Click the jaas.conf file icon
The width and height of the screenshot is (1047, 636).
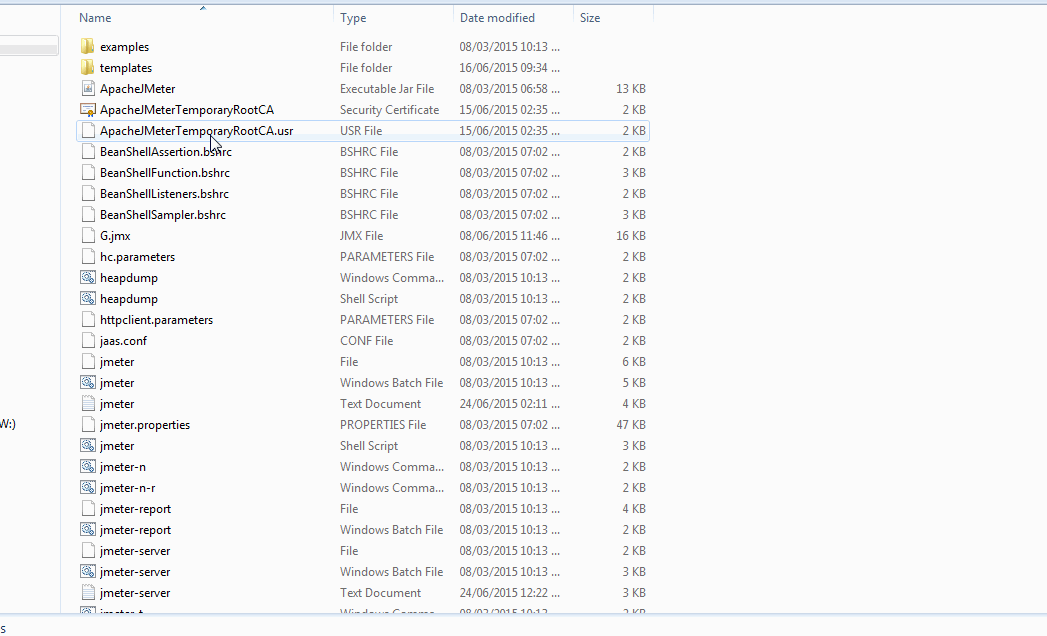[x=87, y=341]
